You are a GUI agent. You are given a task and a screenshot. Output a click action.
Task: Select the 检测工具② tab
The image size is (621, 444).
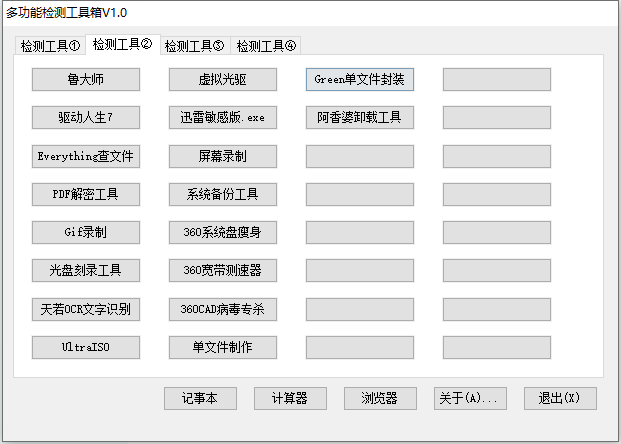122,44
